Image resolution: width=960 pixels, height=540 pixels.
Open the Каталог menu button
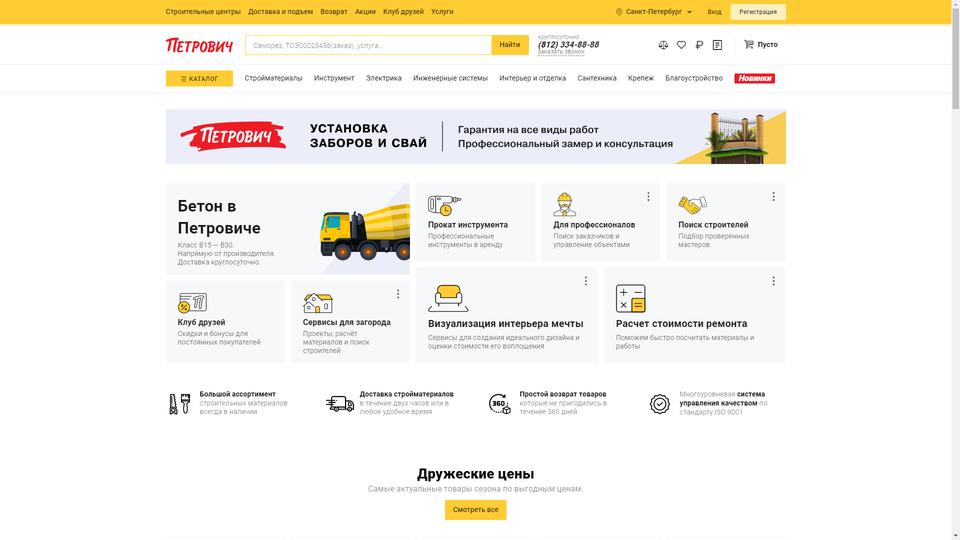pos(199,78)
